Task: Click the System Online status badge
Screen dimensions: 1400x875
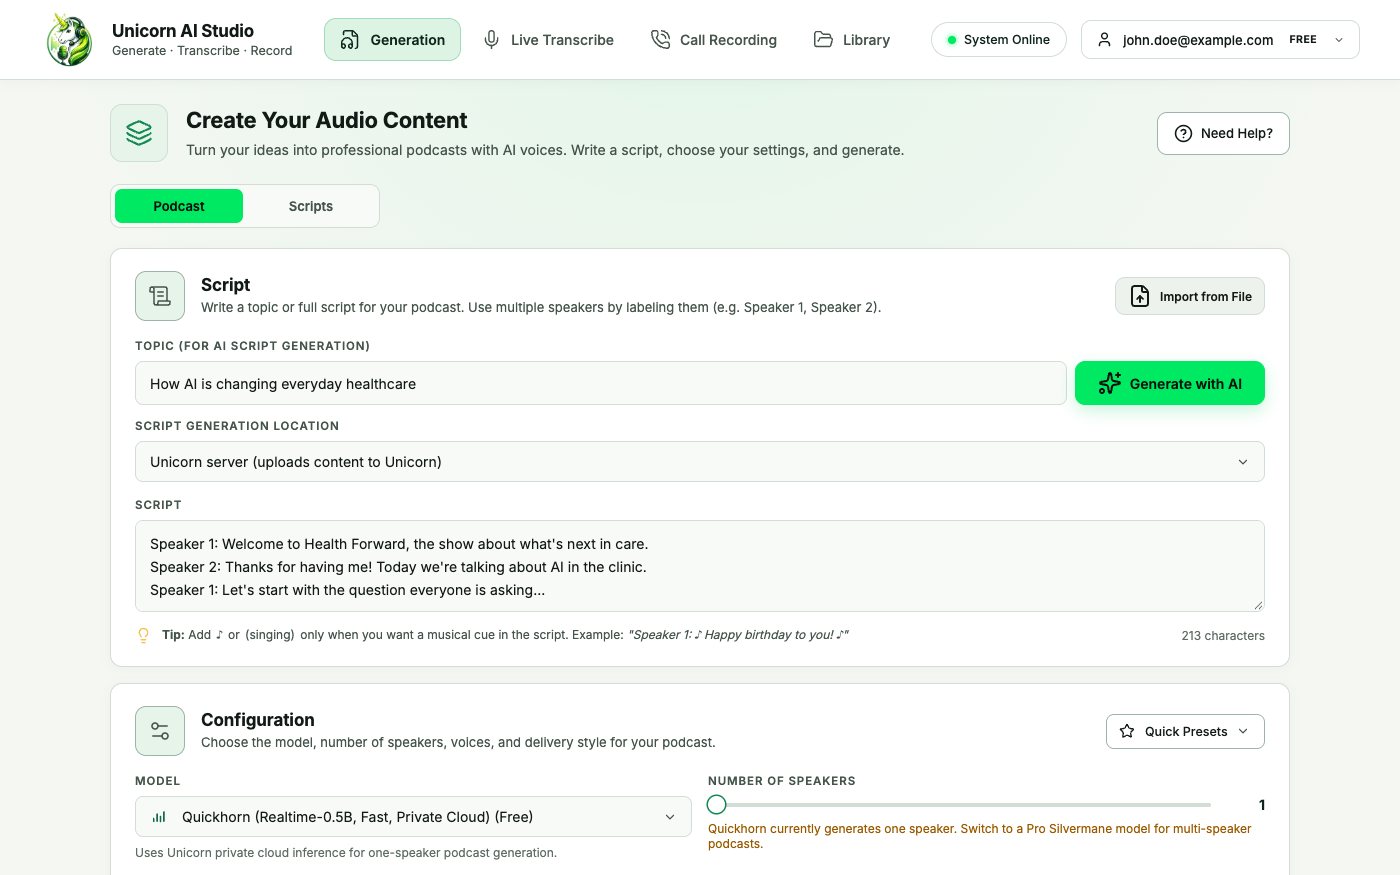Action: click(998, 40)
